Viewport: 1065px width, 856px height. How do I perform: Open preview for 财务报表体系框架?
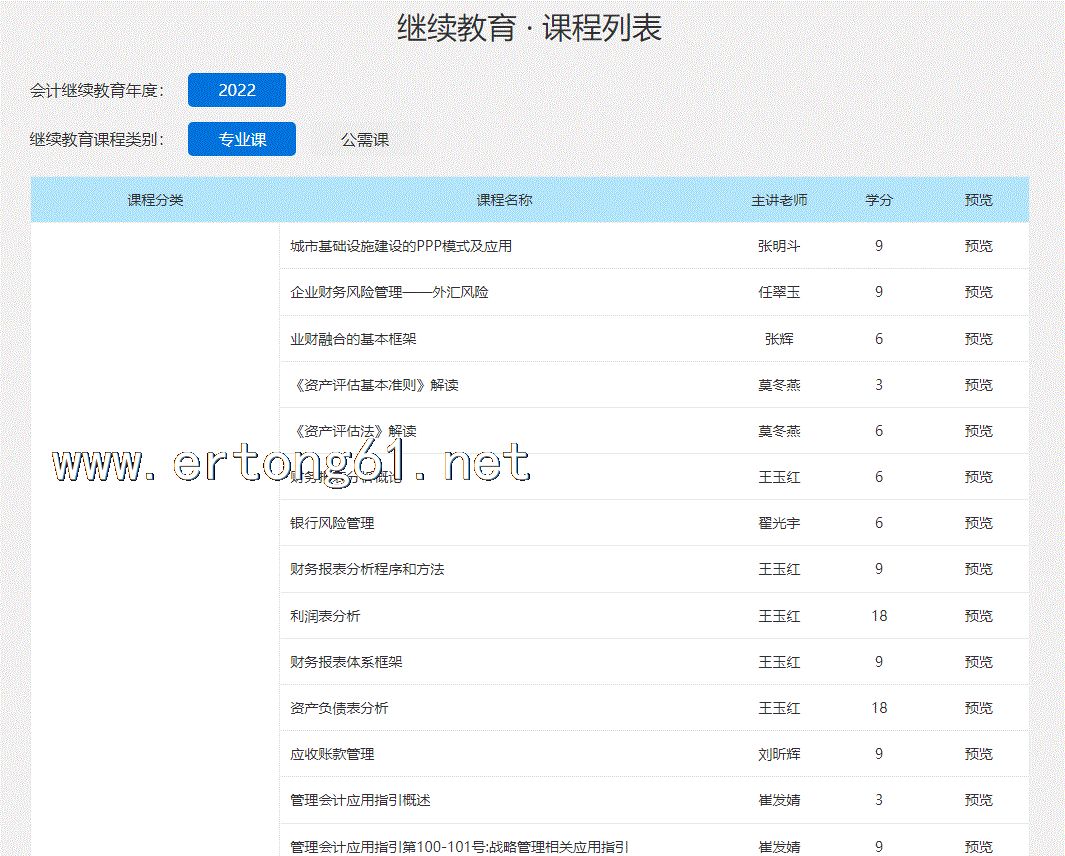click(x=978, y=662)
